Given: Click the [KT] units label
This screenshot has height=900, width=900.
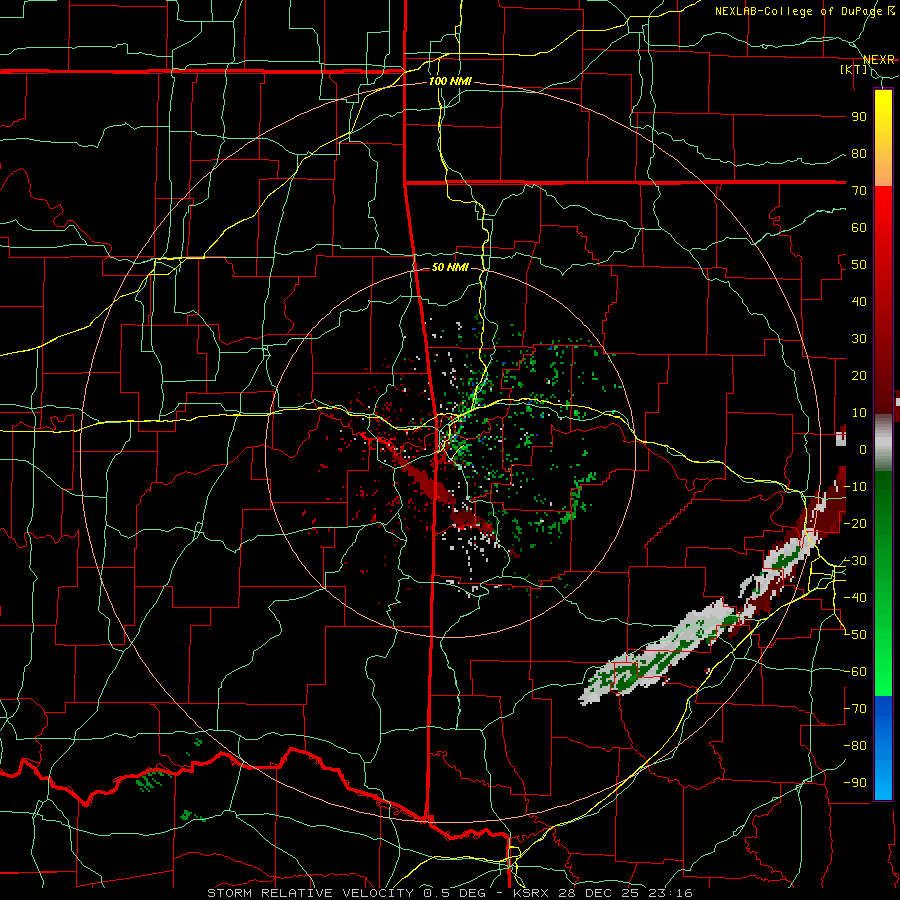Looking at the screenshot, I should coord(853,69).
